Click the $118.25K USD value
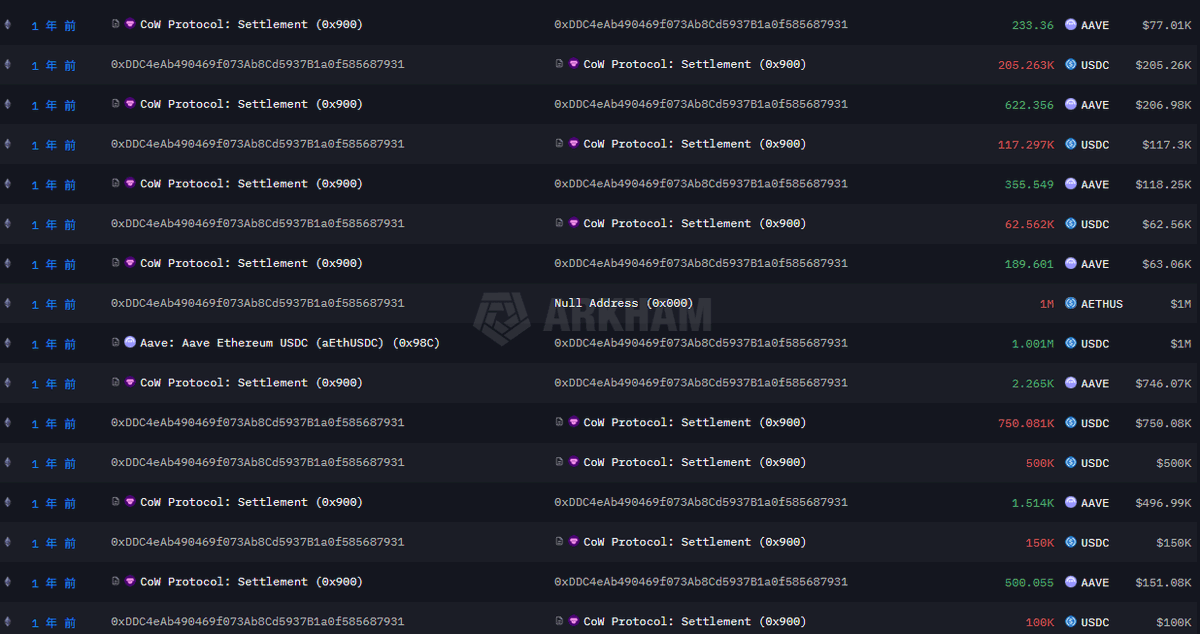The image size is (1200, 634). click(x=1164, y=185)
